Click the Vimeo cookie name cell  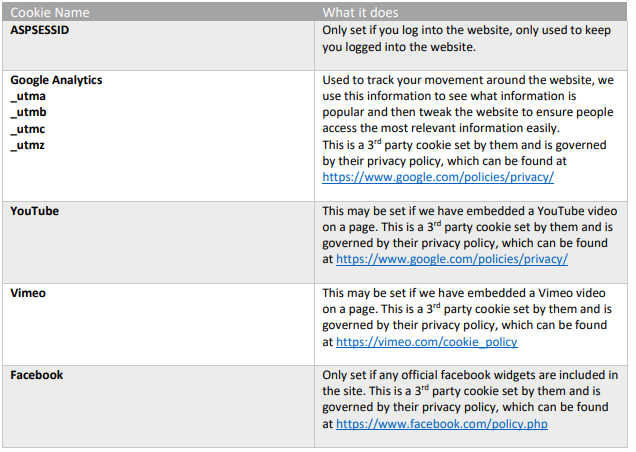(29, 293)
